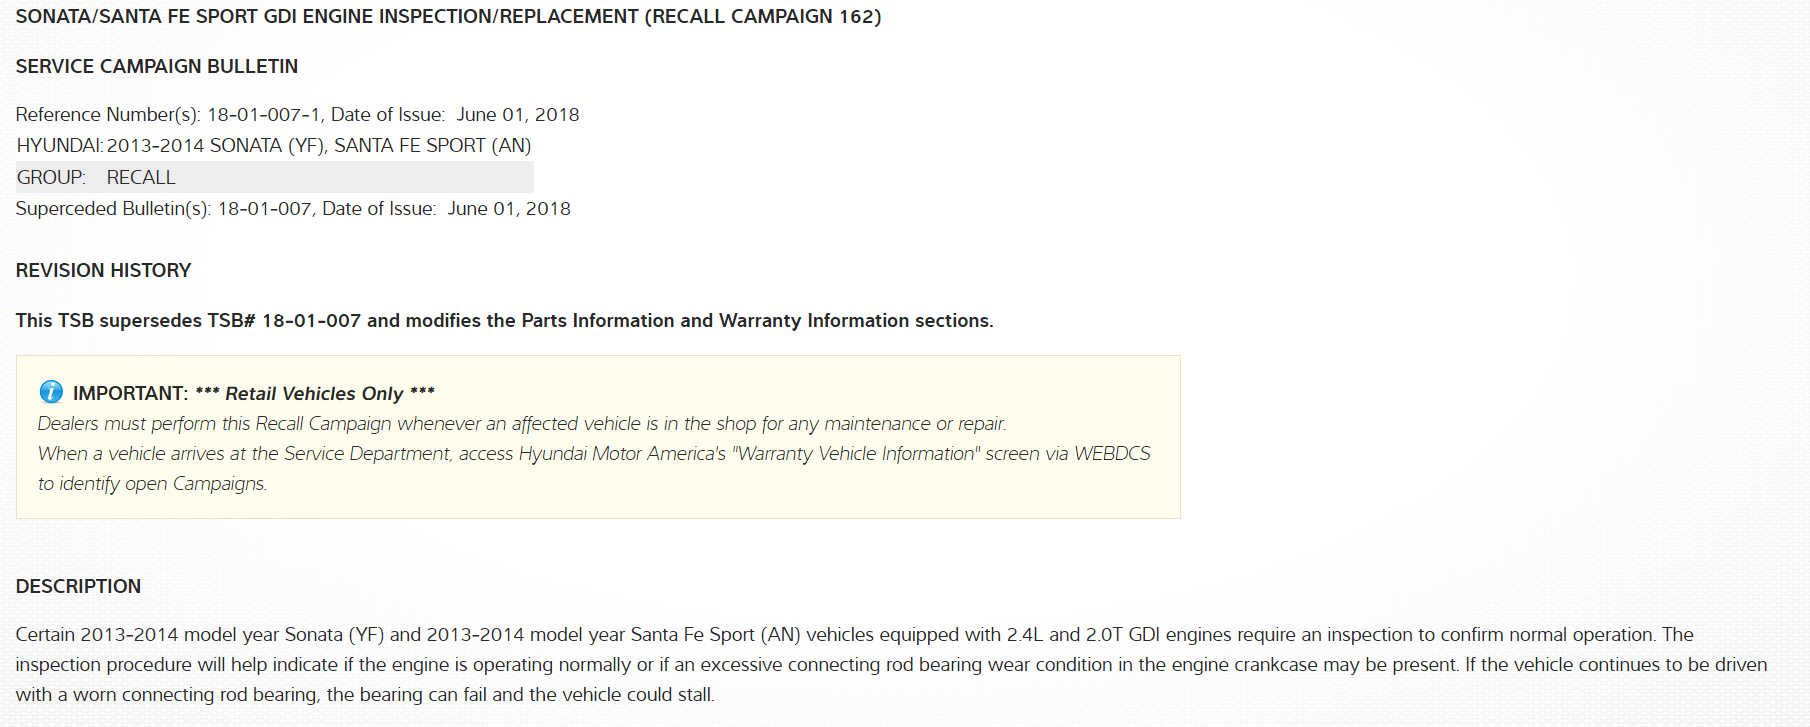Click the "Warranty Vehicle Information" quoted text
Viewport: 1810px width, 727px height.
click(x=856, y=454)
